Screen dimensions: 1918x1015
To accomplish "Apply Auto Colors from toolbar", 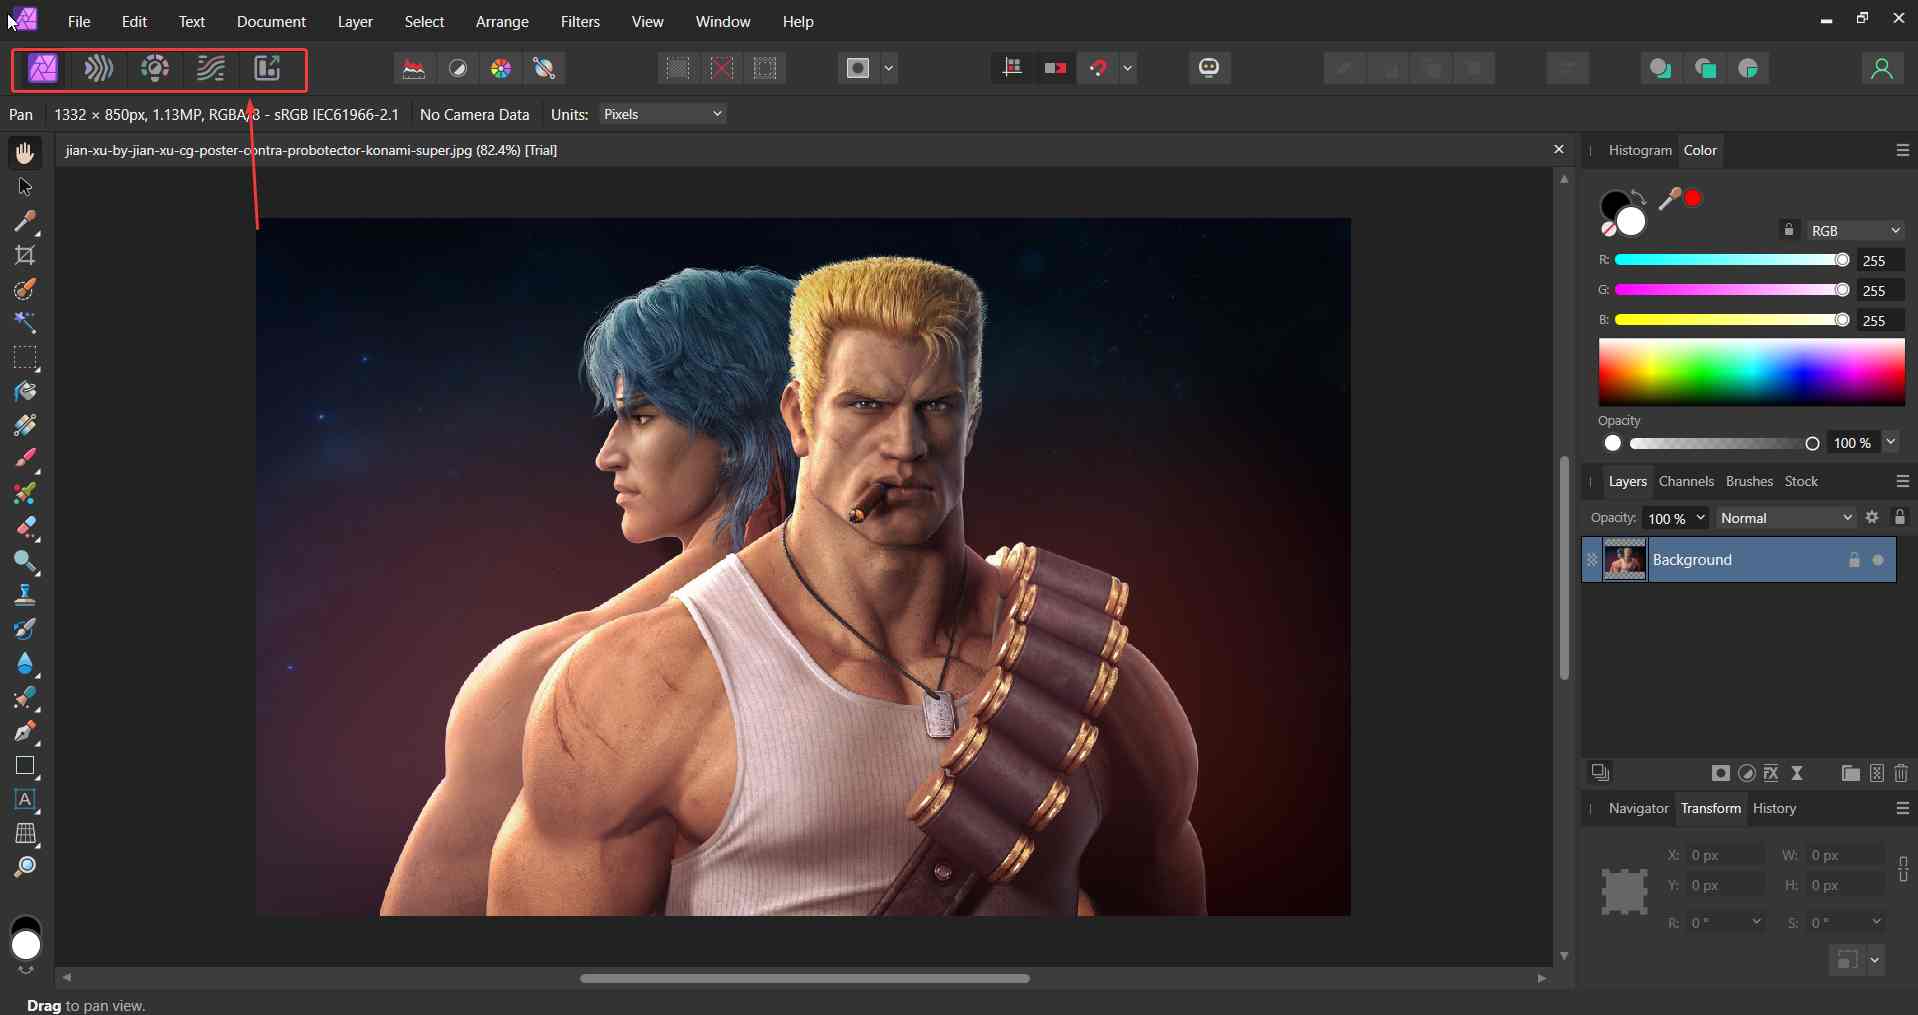I will [x=501, y=68].
